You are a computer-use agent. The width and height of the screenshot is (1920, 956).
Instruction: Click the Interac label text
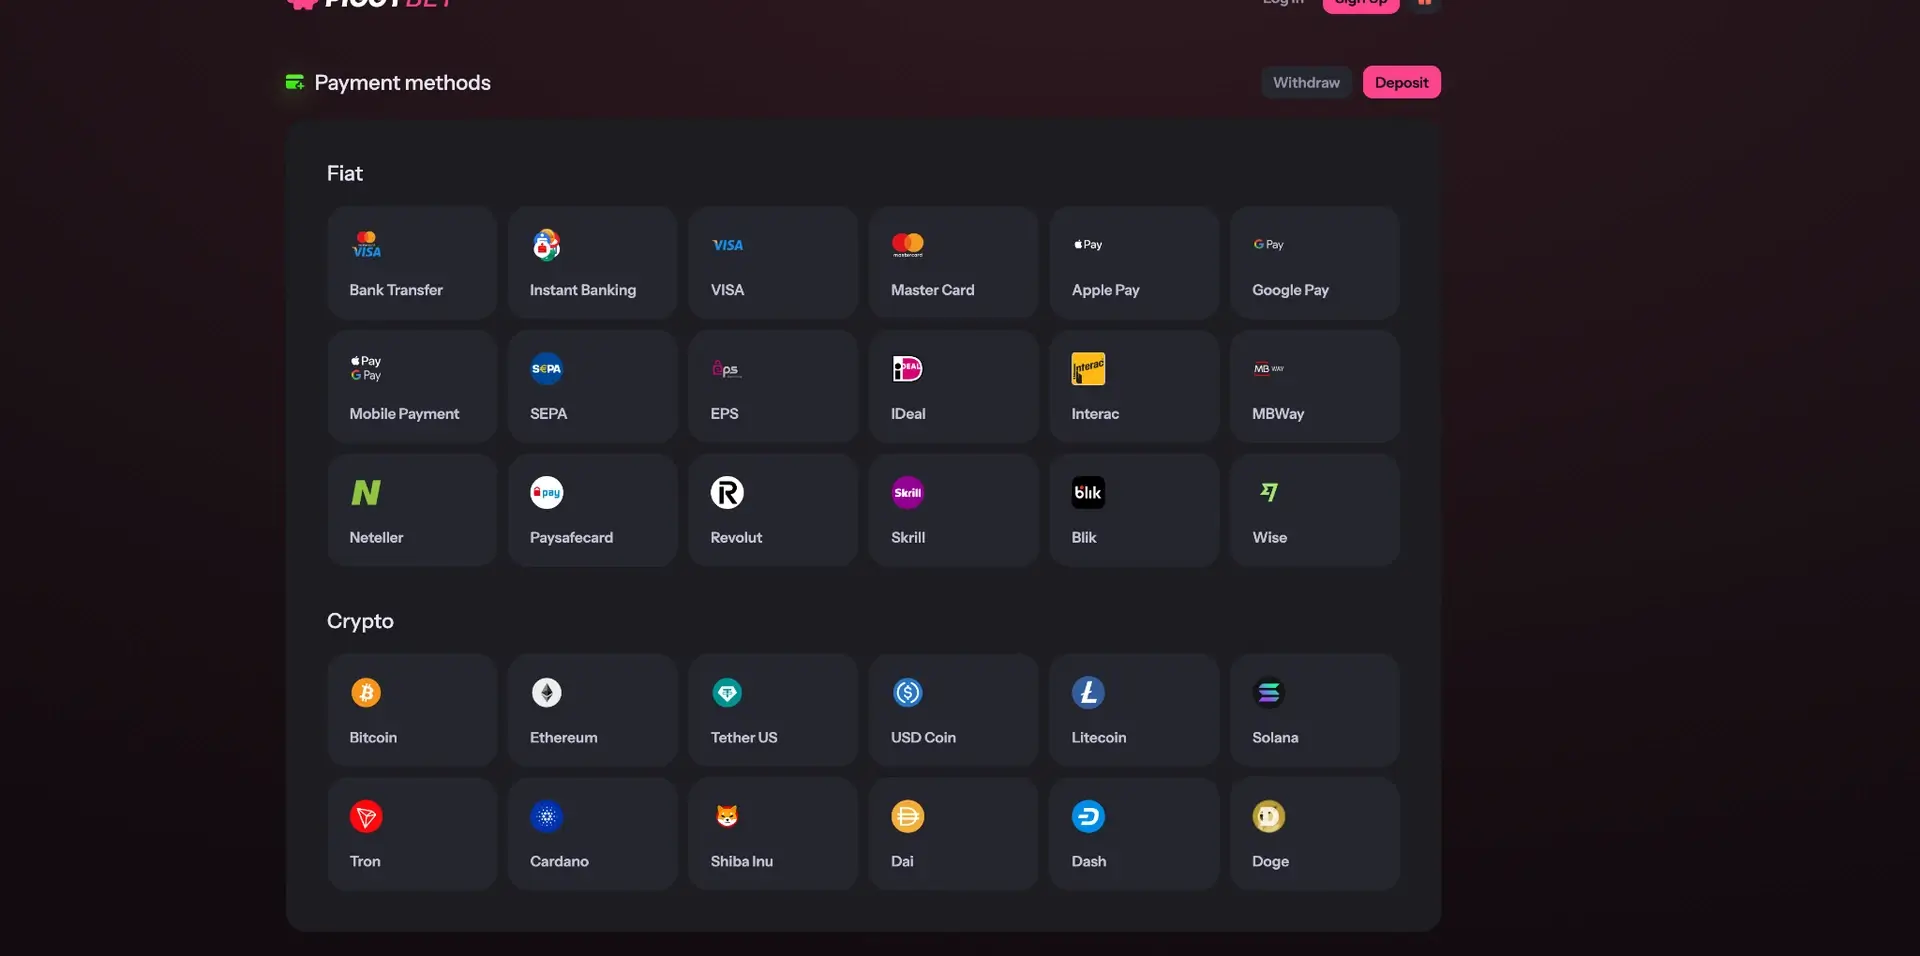(1095, 414)
